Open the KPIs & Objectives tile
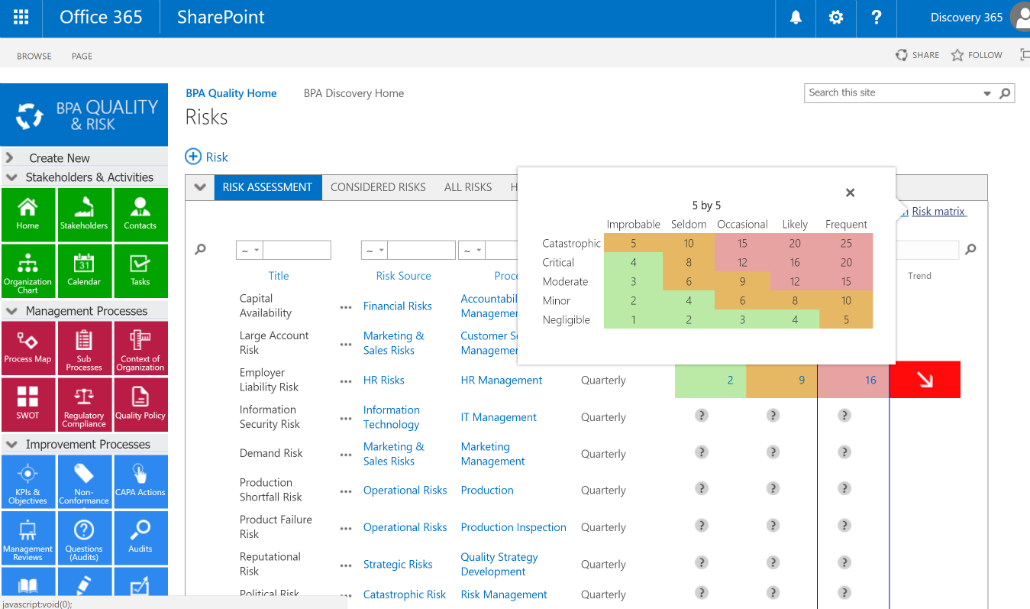The image size is (1030, 609). 28,482
